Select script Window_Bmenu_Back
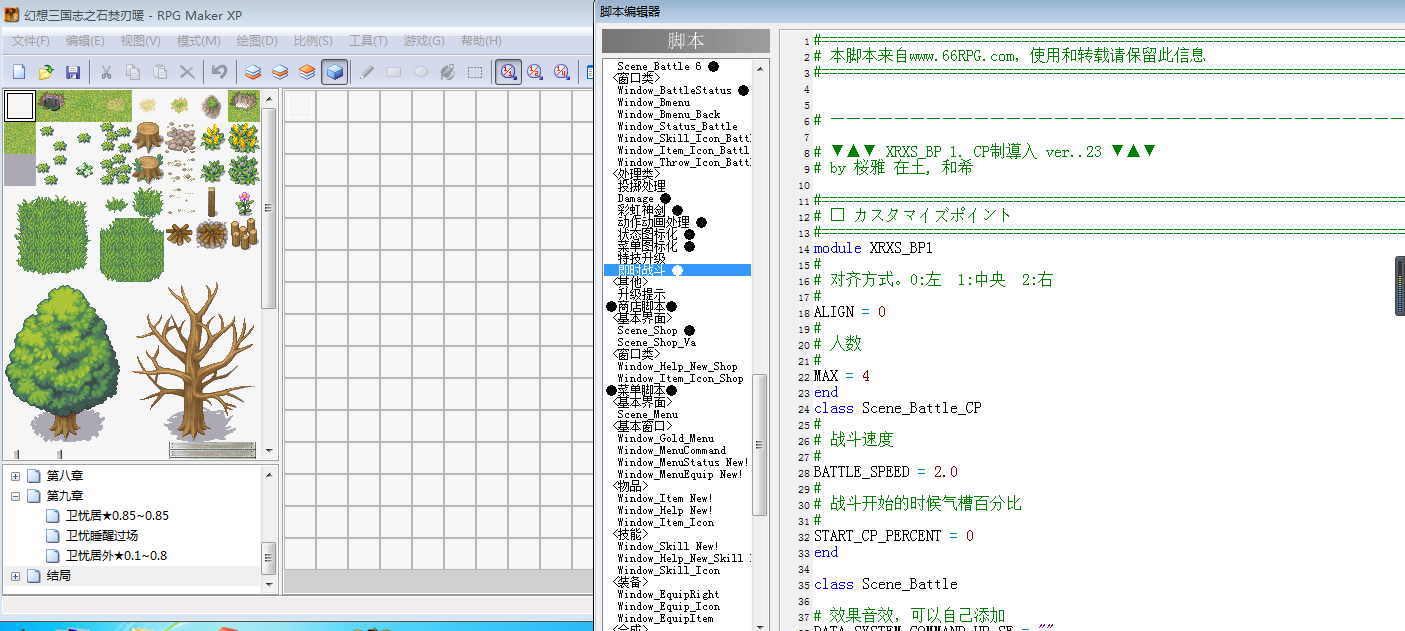The image size is (1405, 631). click(x=668, y=114)
